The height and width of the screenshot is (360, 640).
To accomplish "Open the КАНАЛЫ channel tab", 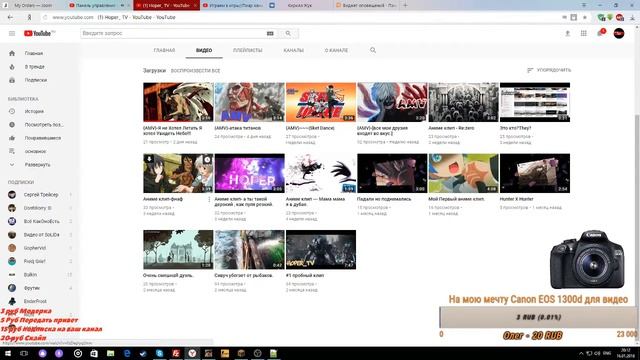I will tap(293, 50).
